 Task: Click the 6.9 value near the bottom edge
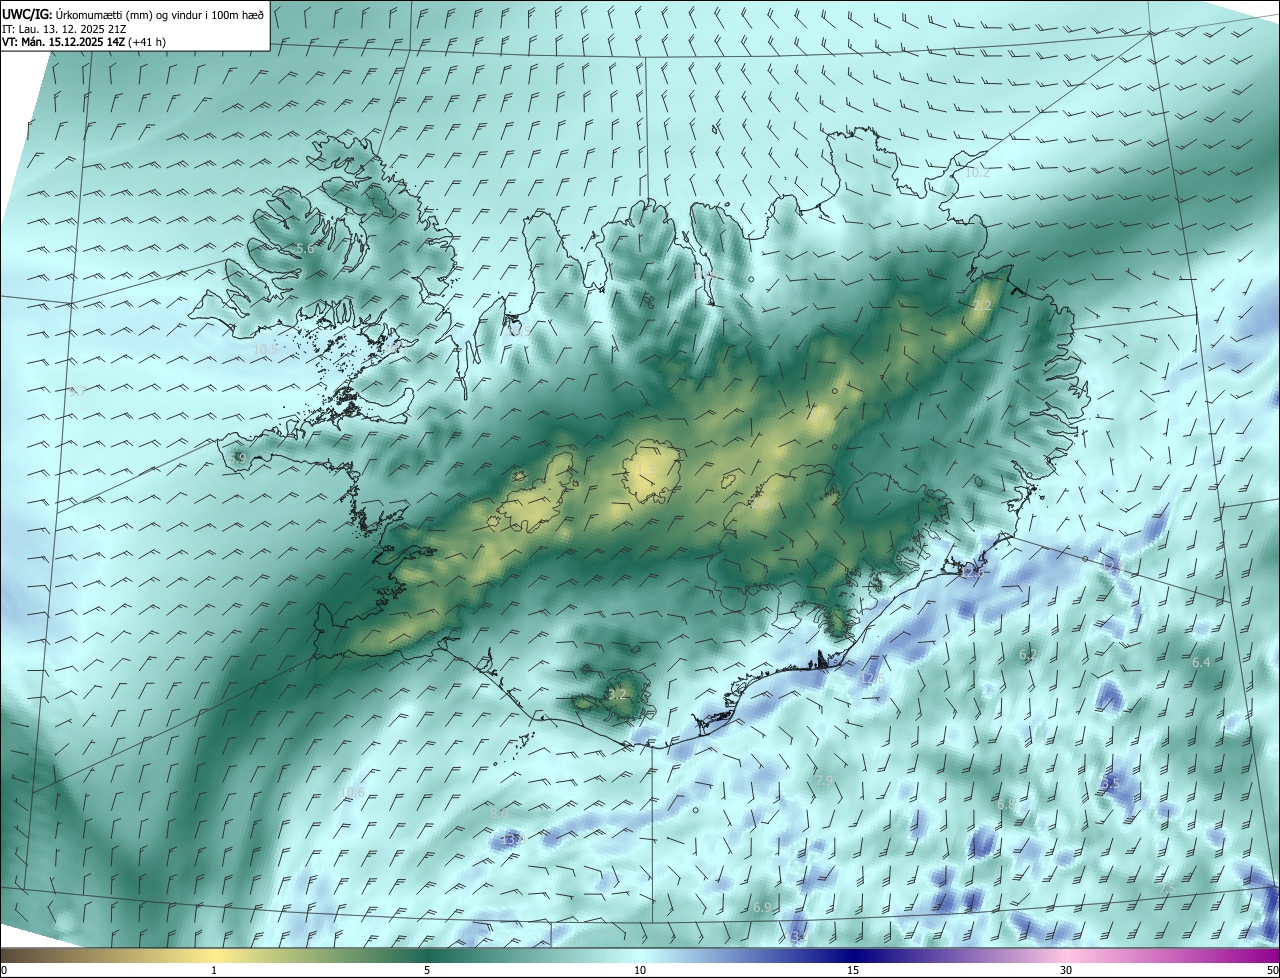click(762, 907)
